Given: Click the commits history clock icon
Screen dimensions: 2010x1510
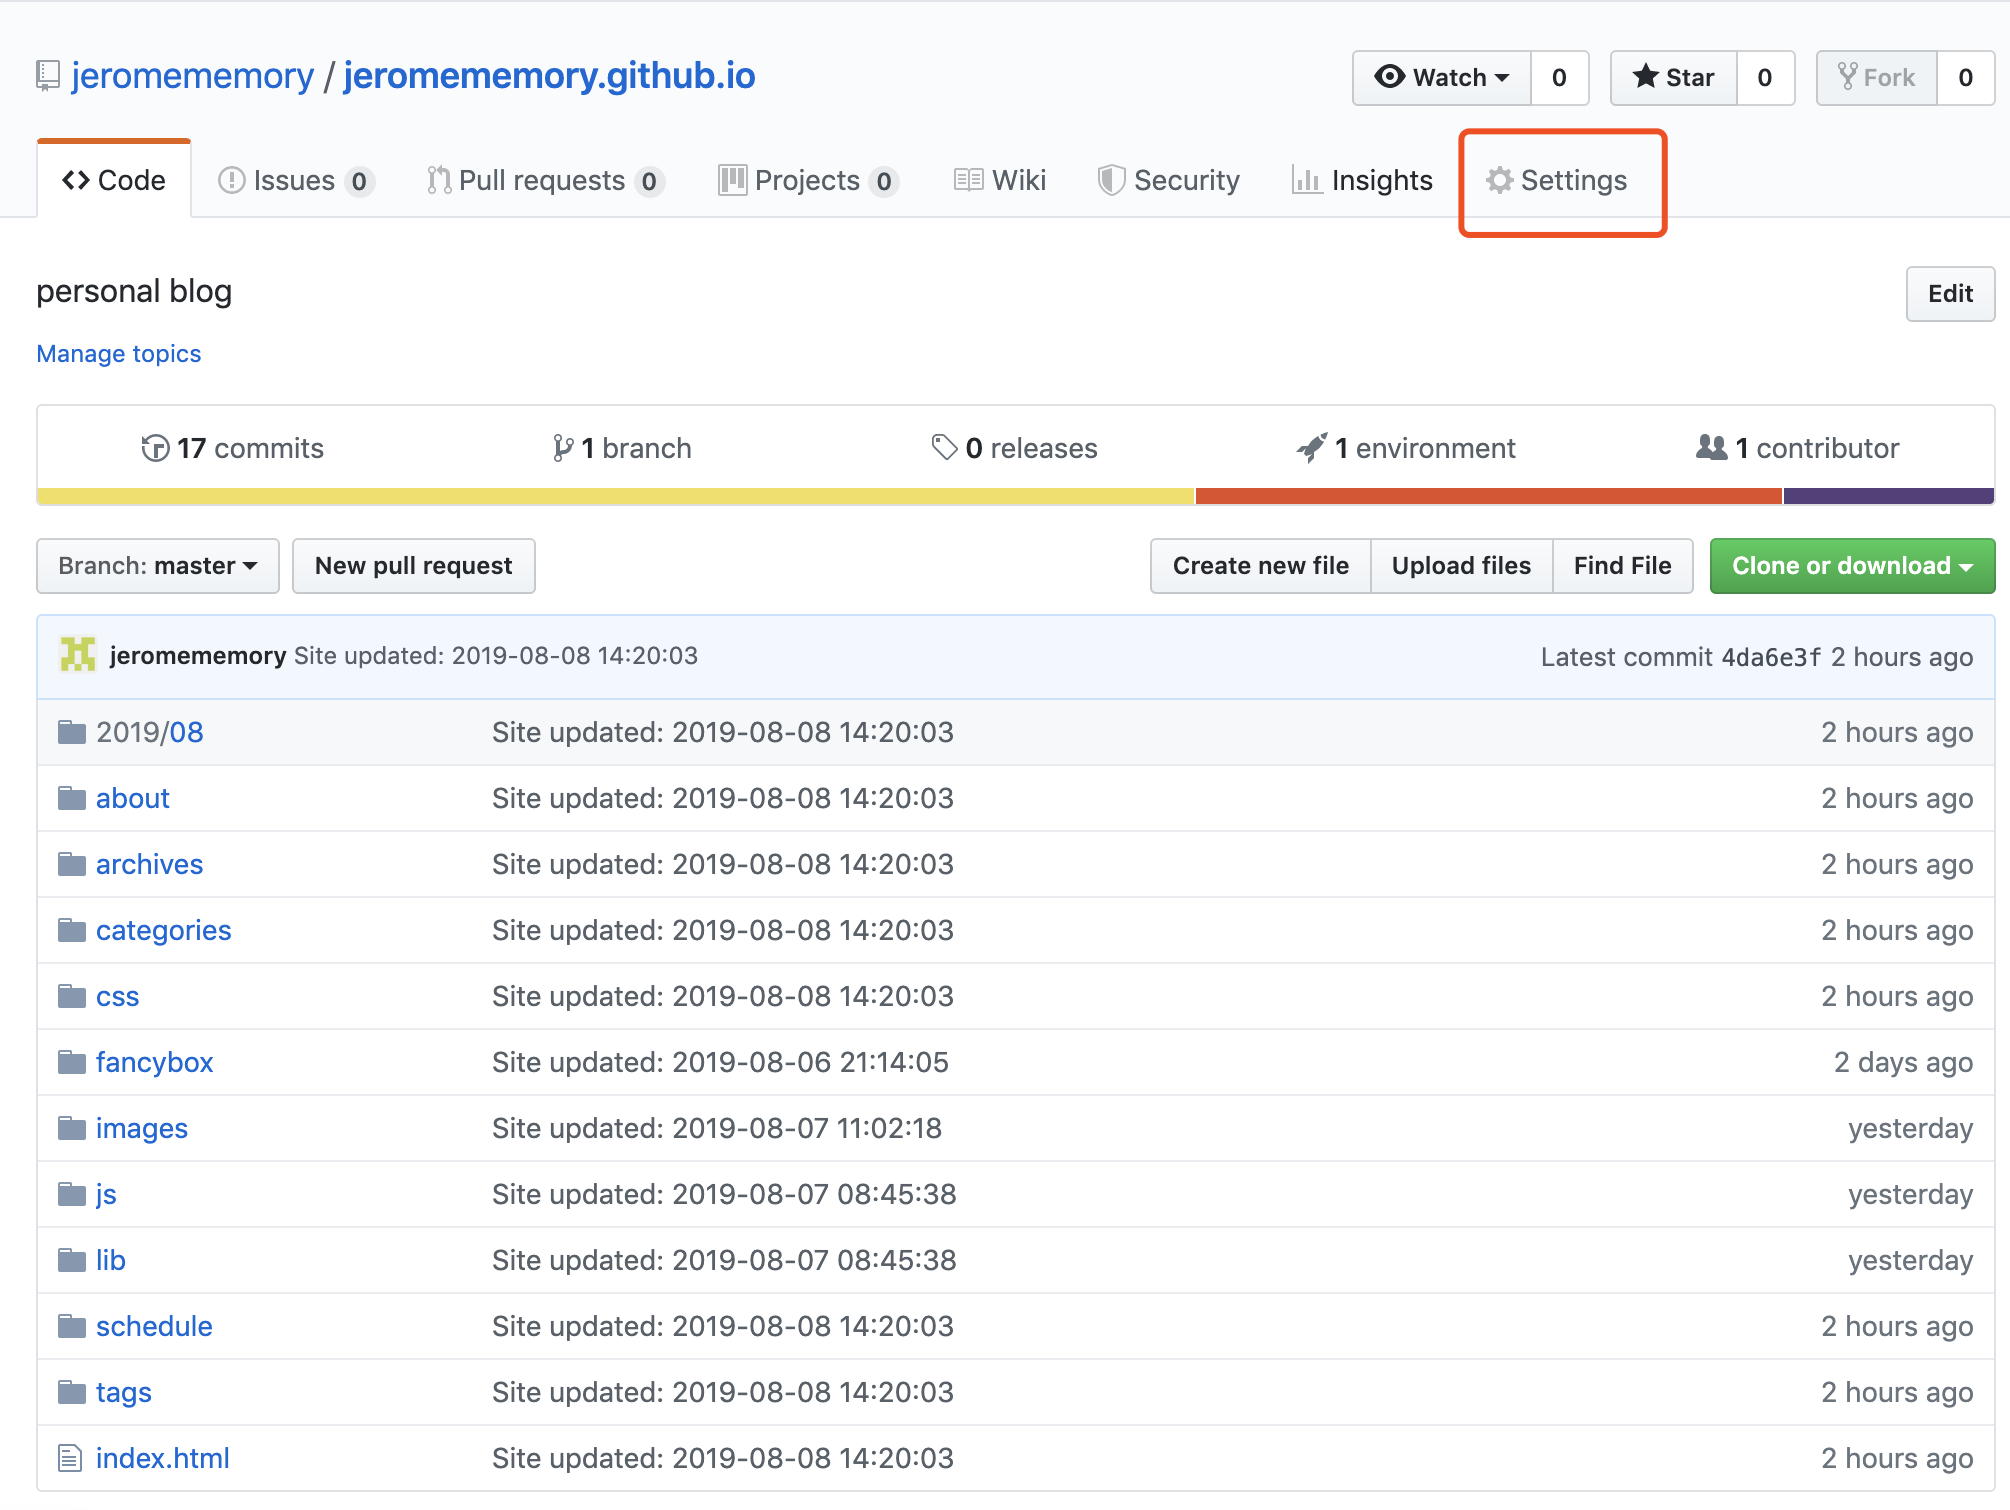Looking at the screenshot, I should click(155, 448).
